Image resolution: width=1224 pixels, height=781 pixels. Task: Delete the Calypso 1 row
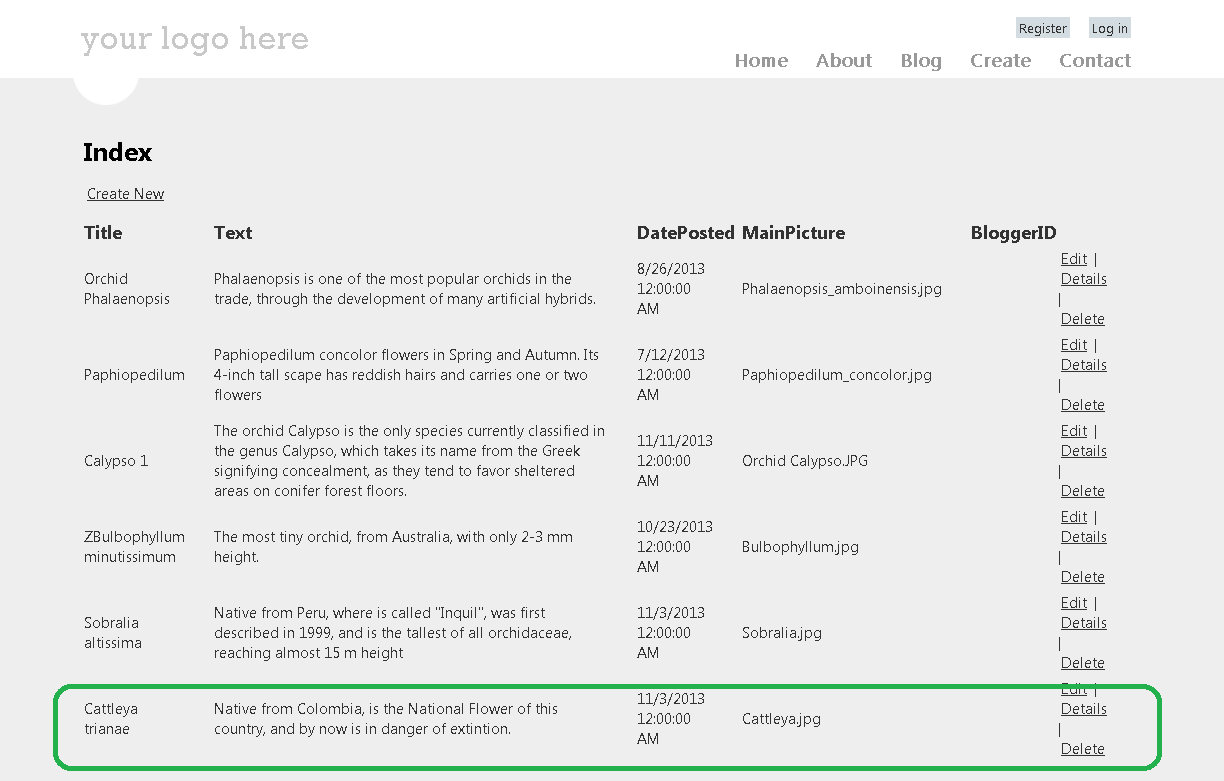click(1082, 491)
